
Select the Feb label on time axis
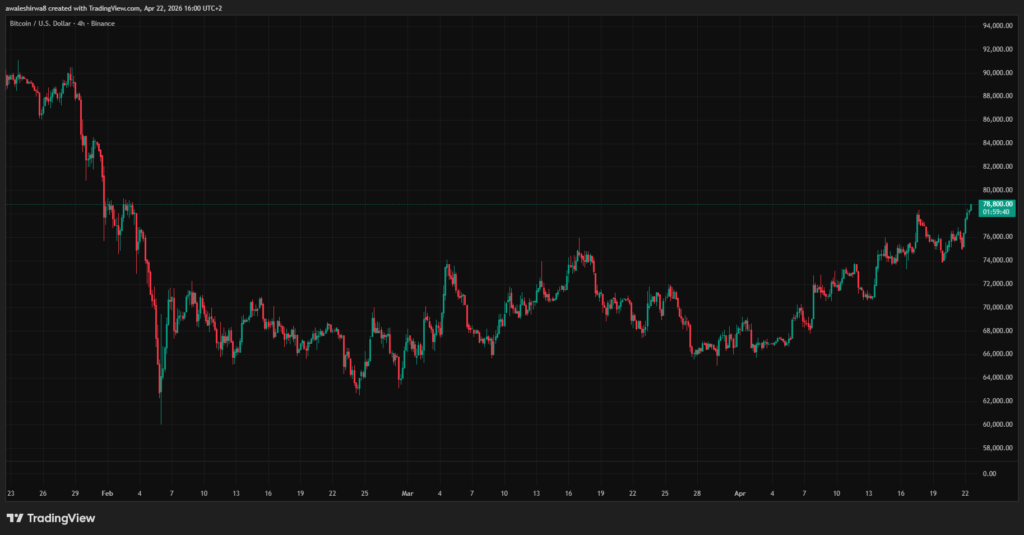106,493
